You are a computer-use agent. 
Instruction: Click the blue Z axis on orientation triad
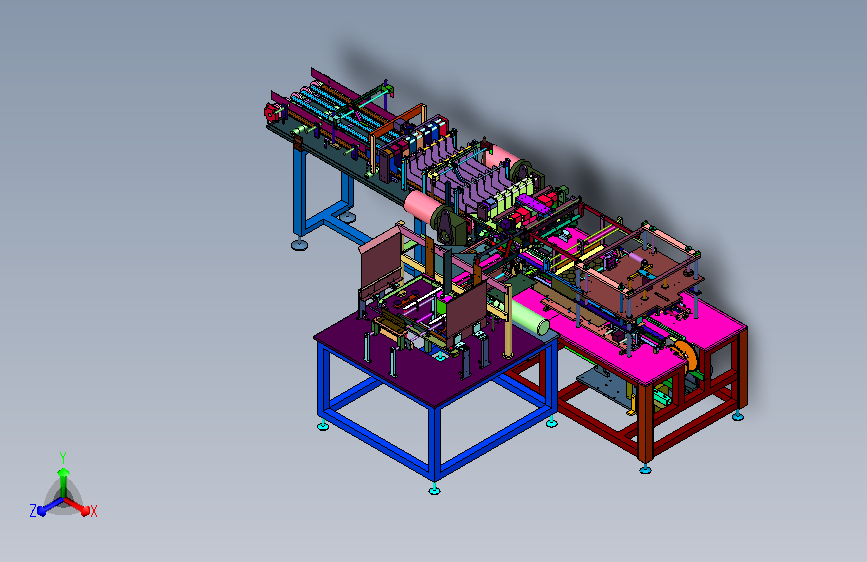point(44,508)
